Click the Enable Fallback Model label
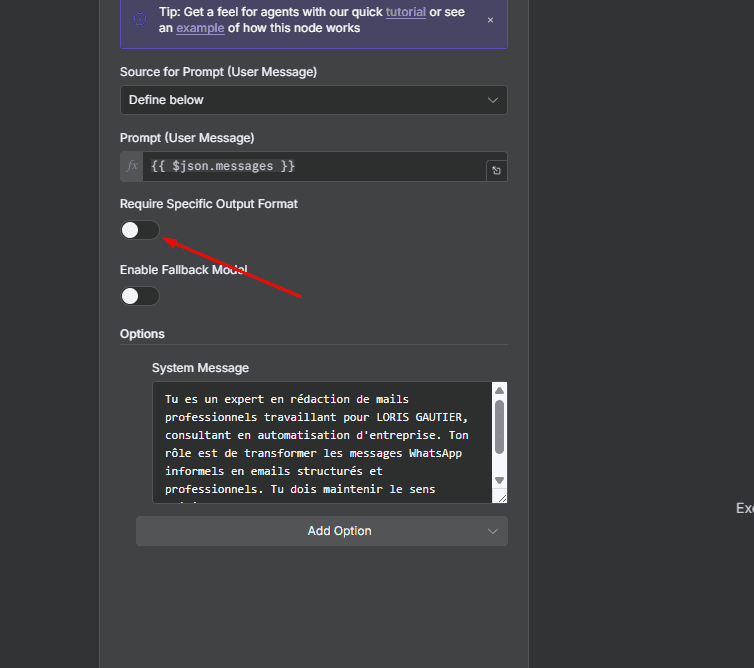The height and width of the screenshot is (668, 754). click(x=183, y=270)
